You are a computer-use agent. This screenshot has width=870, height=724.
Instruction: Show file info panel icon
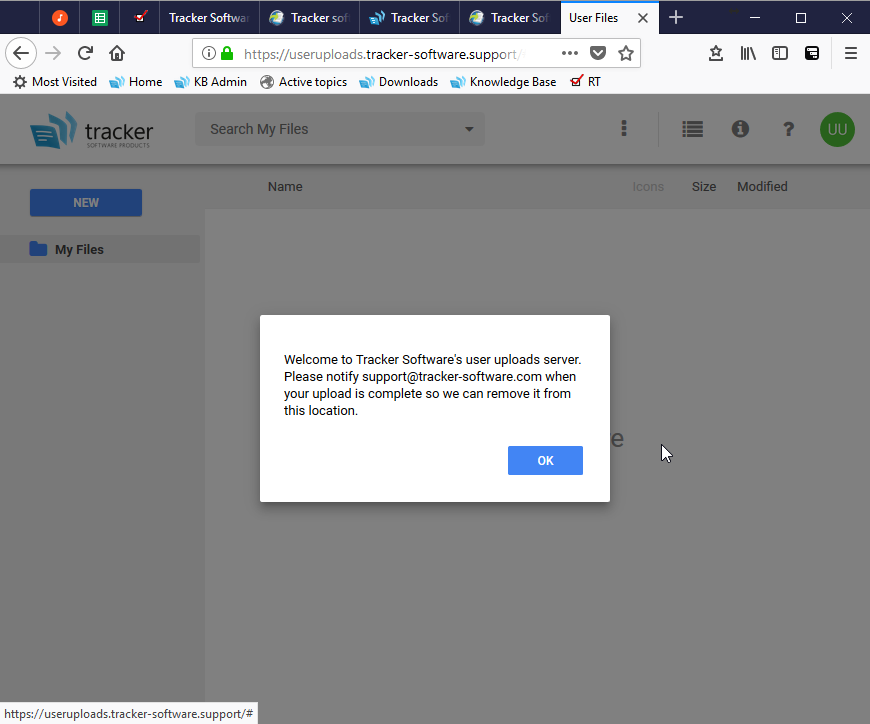pyautogui.click(x=740, y=129)
